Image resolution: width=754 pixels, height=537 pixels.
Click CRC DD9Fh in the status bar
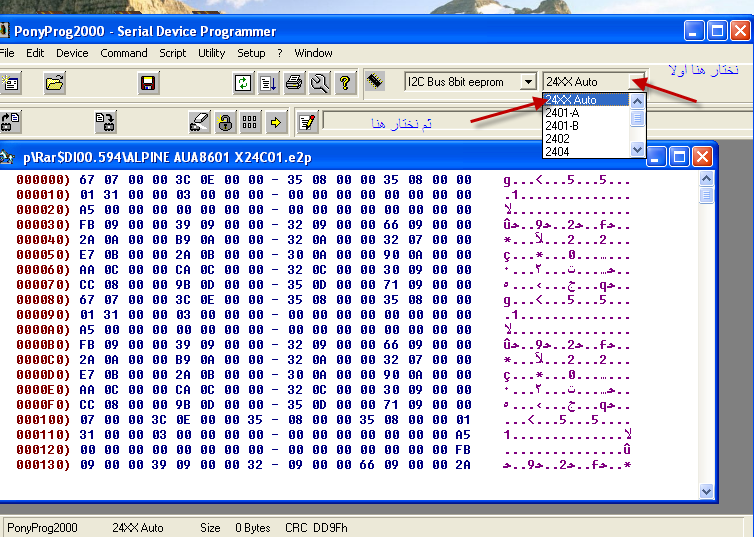click(x=316, y=528)
